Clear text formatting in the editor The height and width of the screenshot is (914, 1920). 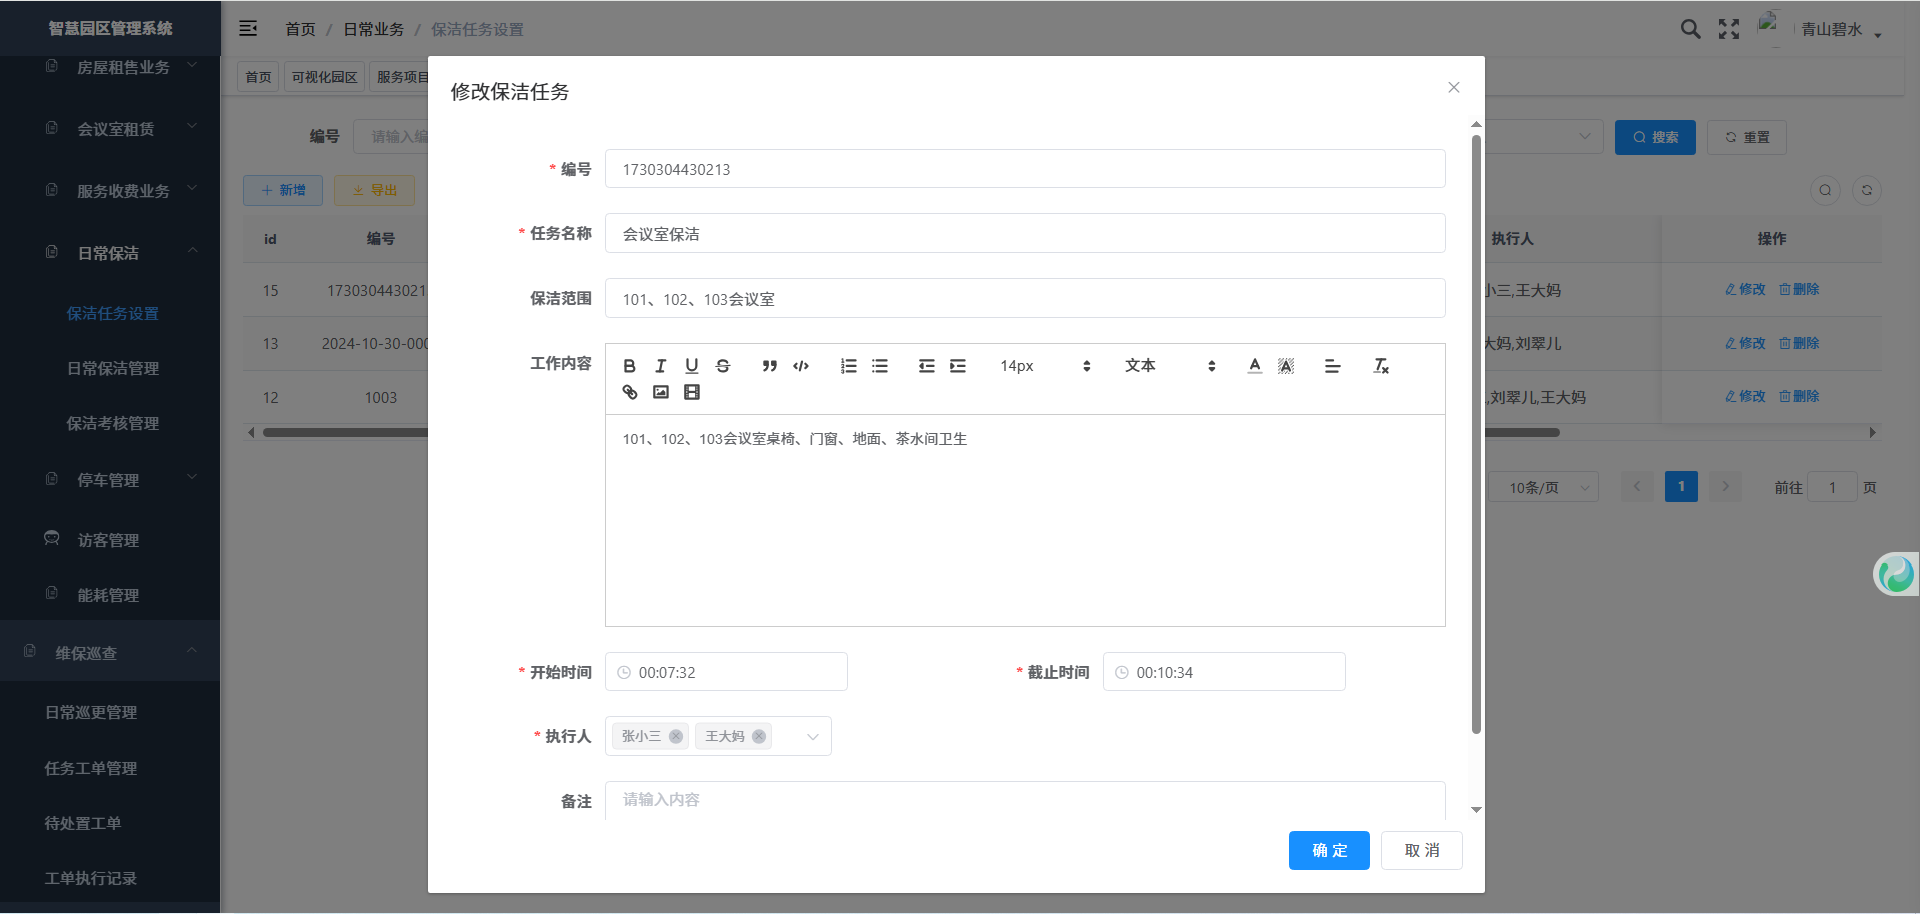(1381, 366)
